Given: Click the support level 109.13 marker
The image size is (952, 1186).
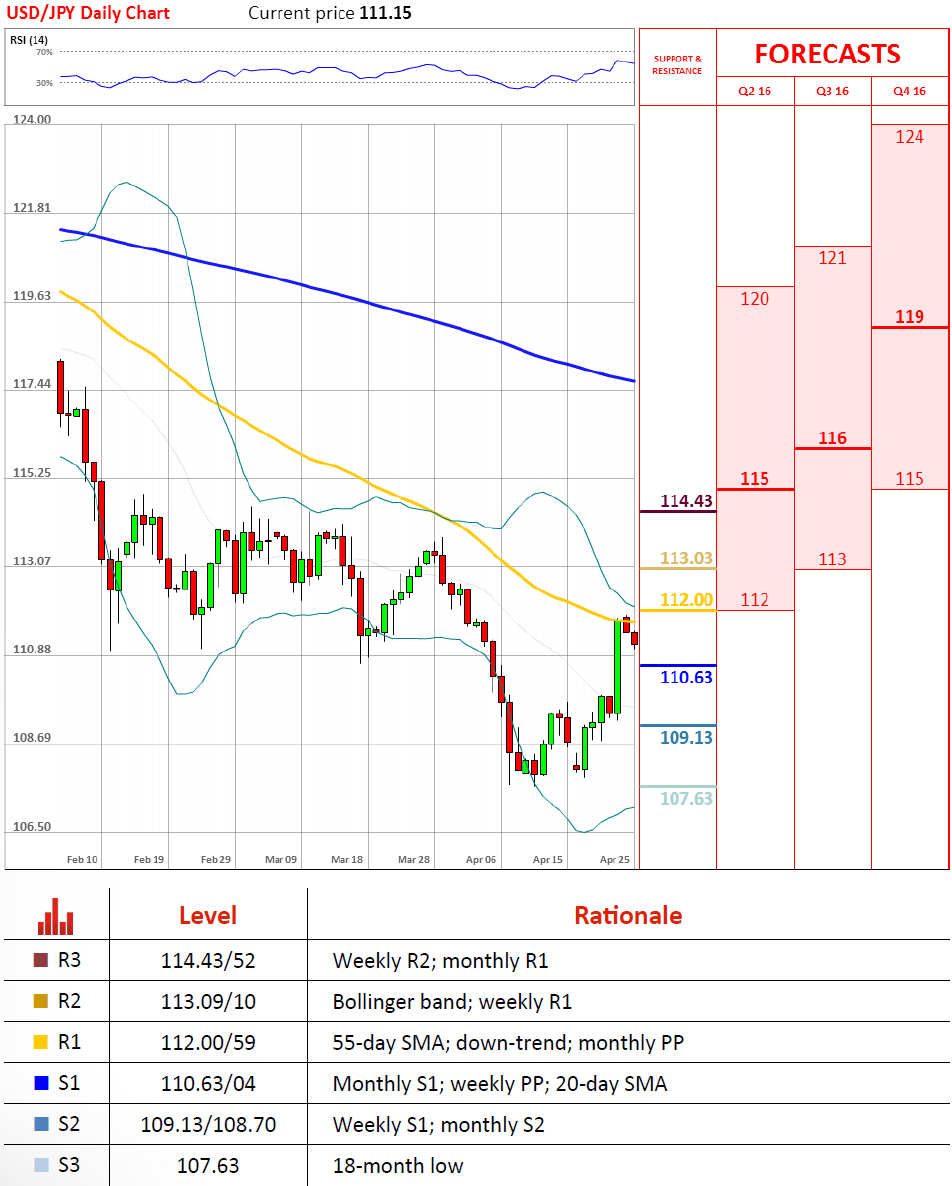Looking at the screenshot, I should 686,737.
